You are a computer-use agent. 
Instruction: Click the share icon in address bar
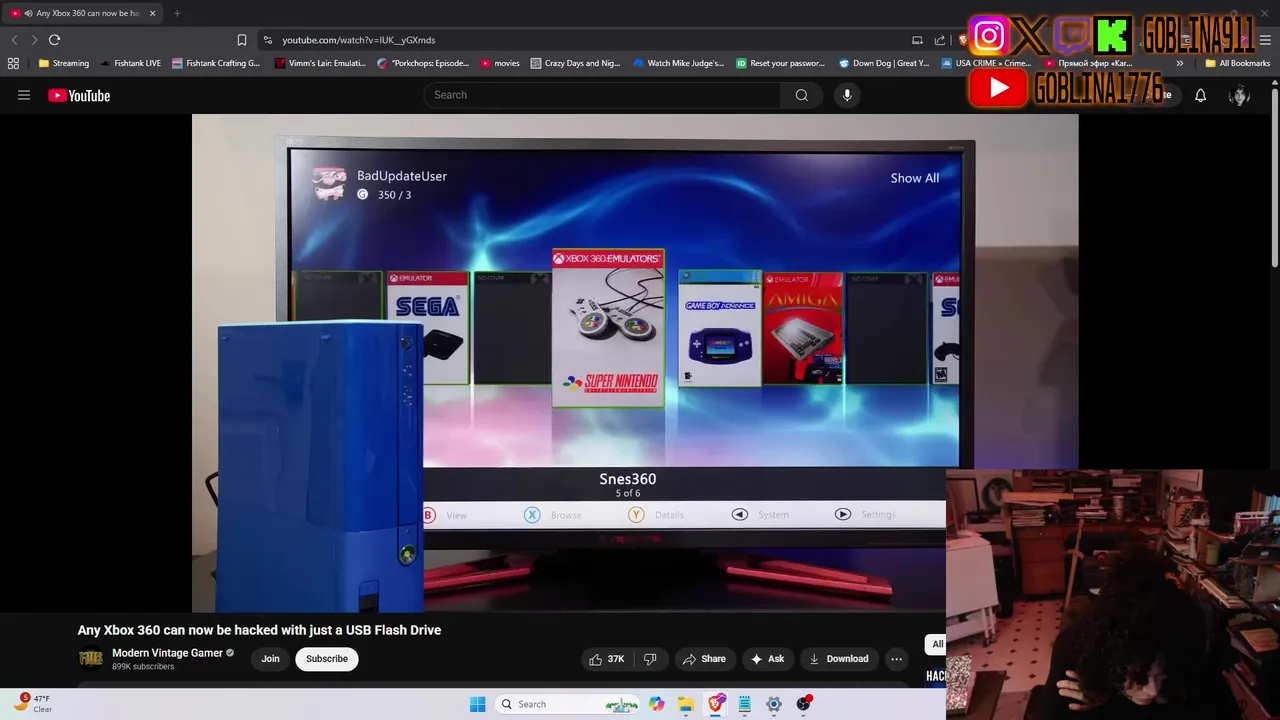[939, 40]
